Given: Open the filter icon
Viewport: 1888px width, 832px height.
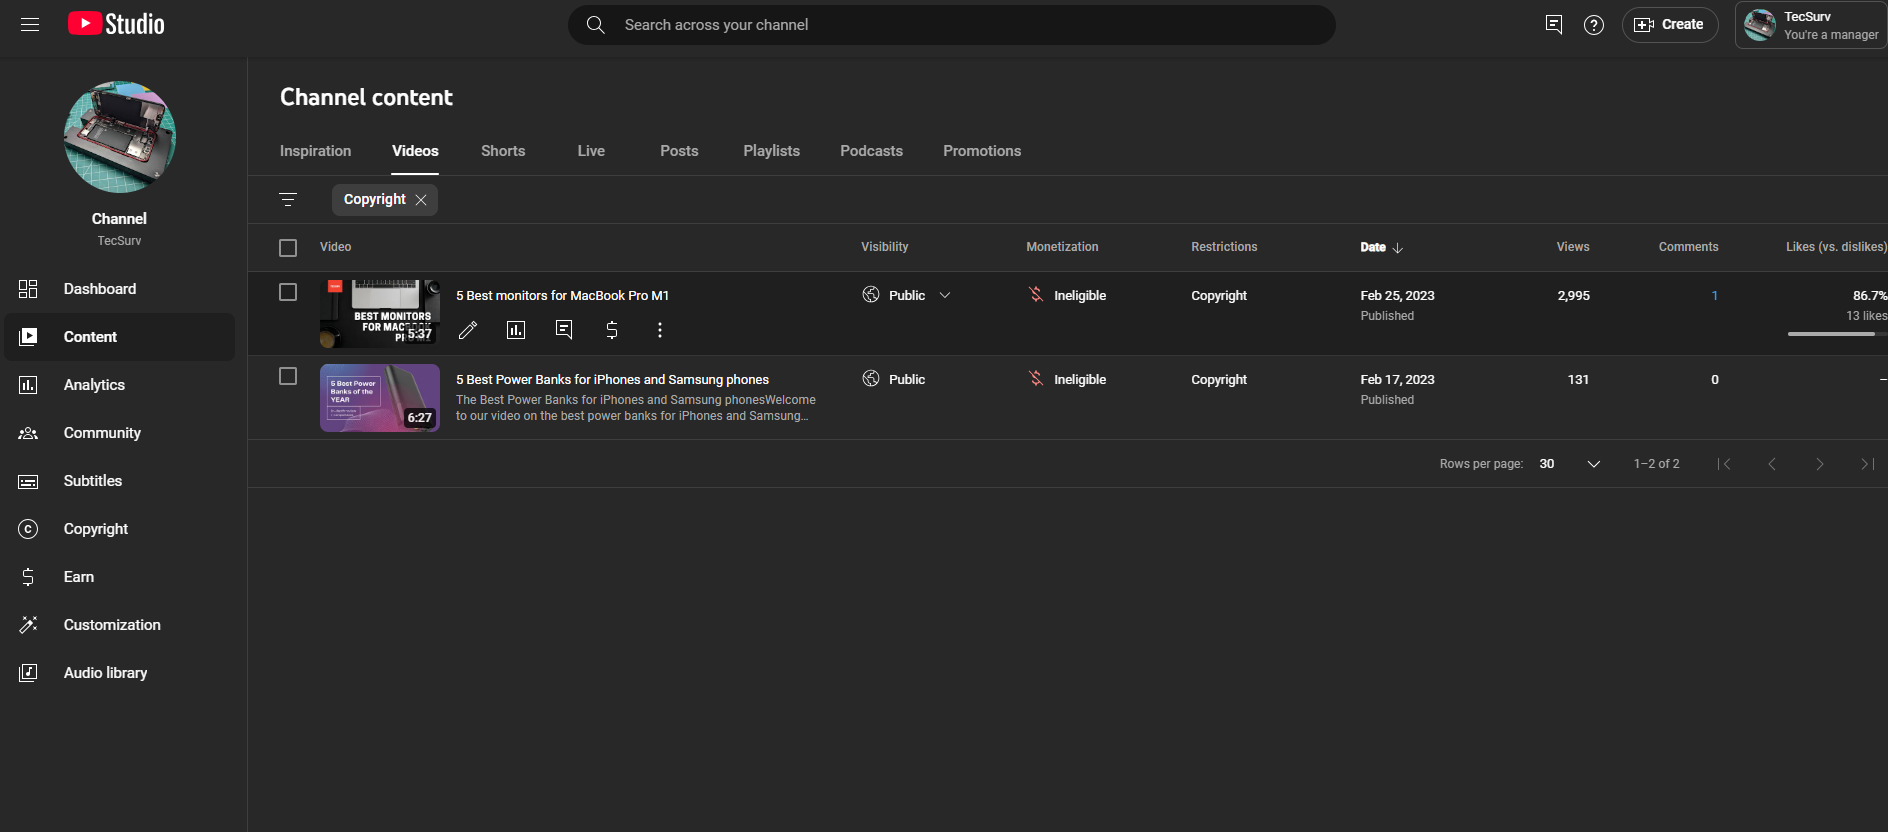Looking at the screenshot, I should point(288,200).
